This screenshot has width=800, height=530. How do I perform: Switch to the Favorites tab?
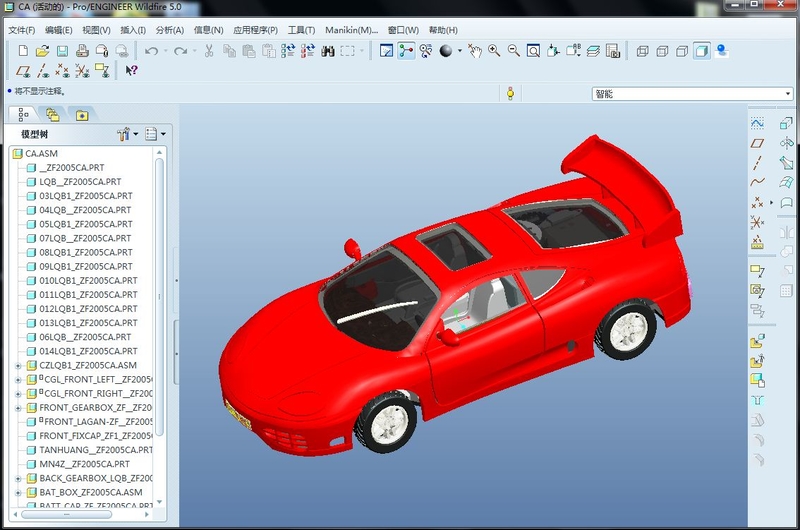(x=82, y=115)
